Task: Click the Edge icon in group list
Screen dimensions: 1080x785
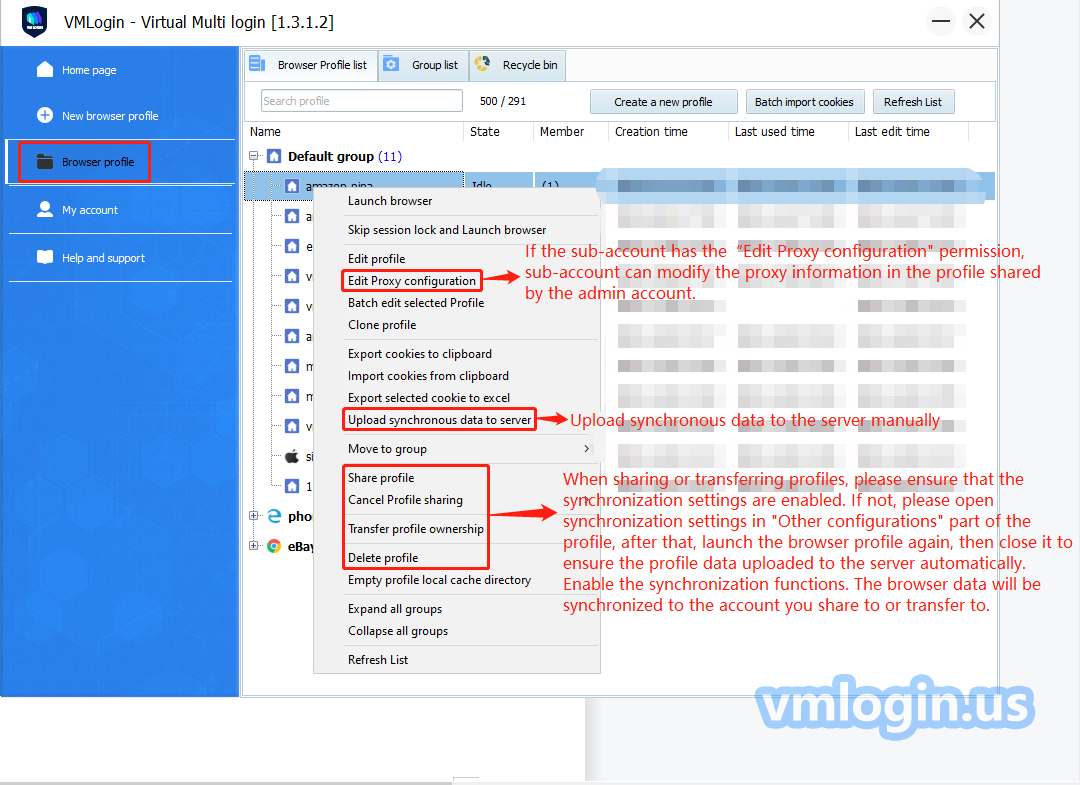Action: [274, 516]
